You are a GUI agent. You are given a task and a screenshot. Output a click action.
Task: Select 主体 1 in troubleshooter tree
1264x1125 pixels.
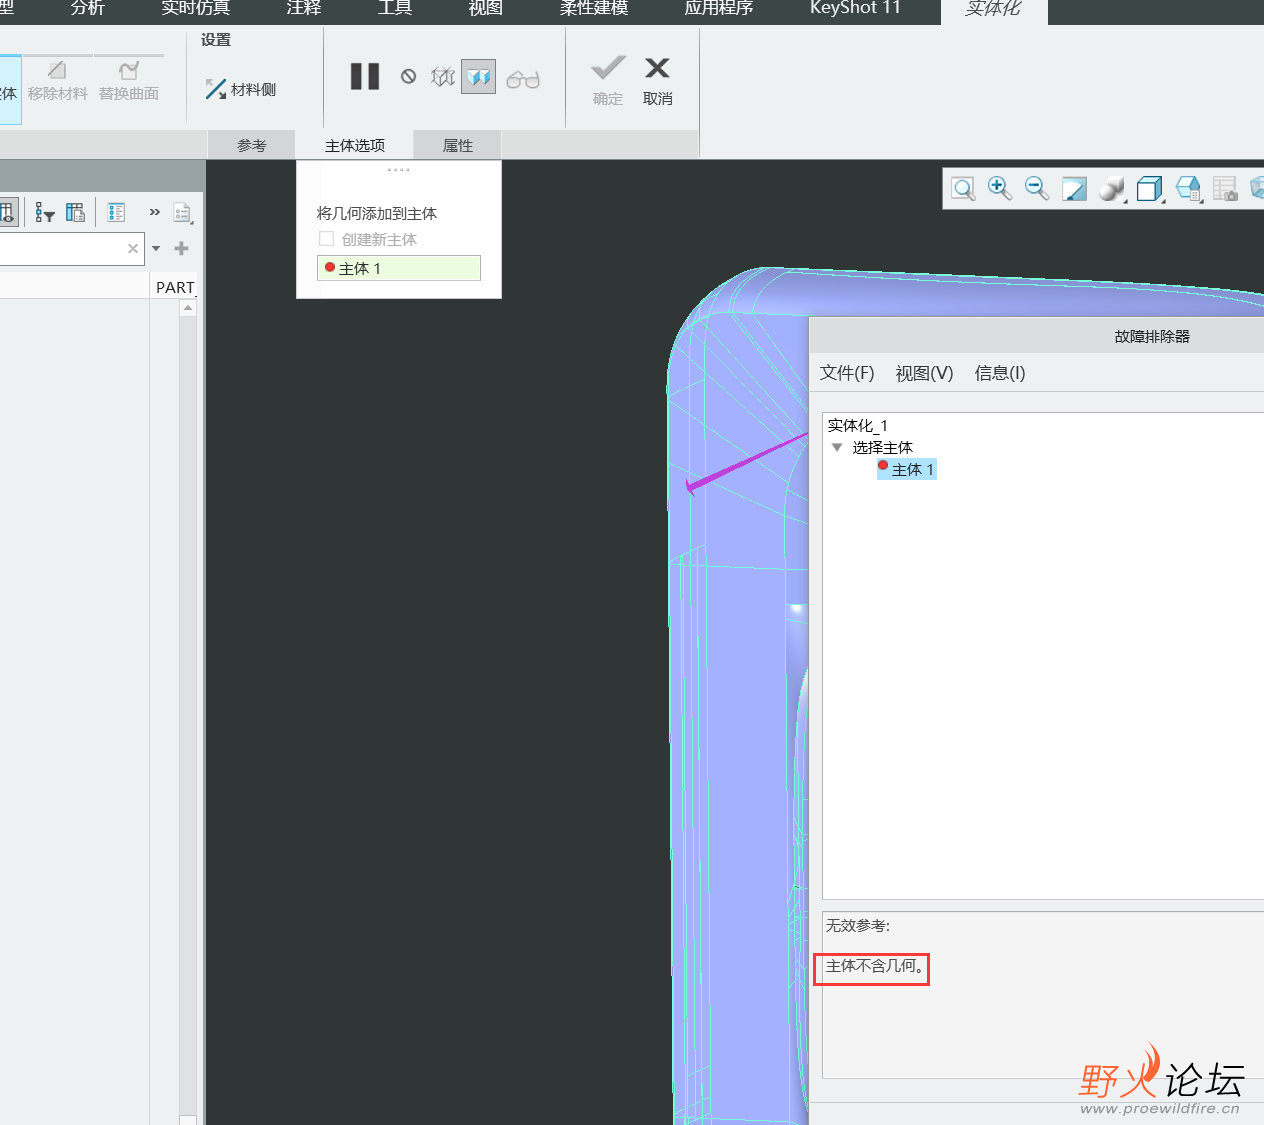coord(907,469)
